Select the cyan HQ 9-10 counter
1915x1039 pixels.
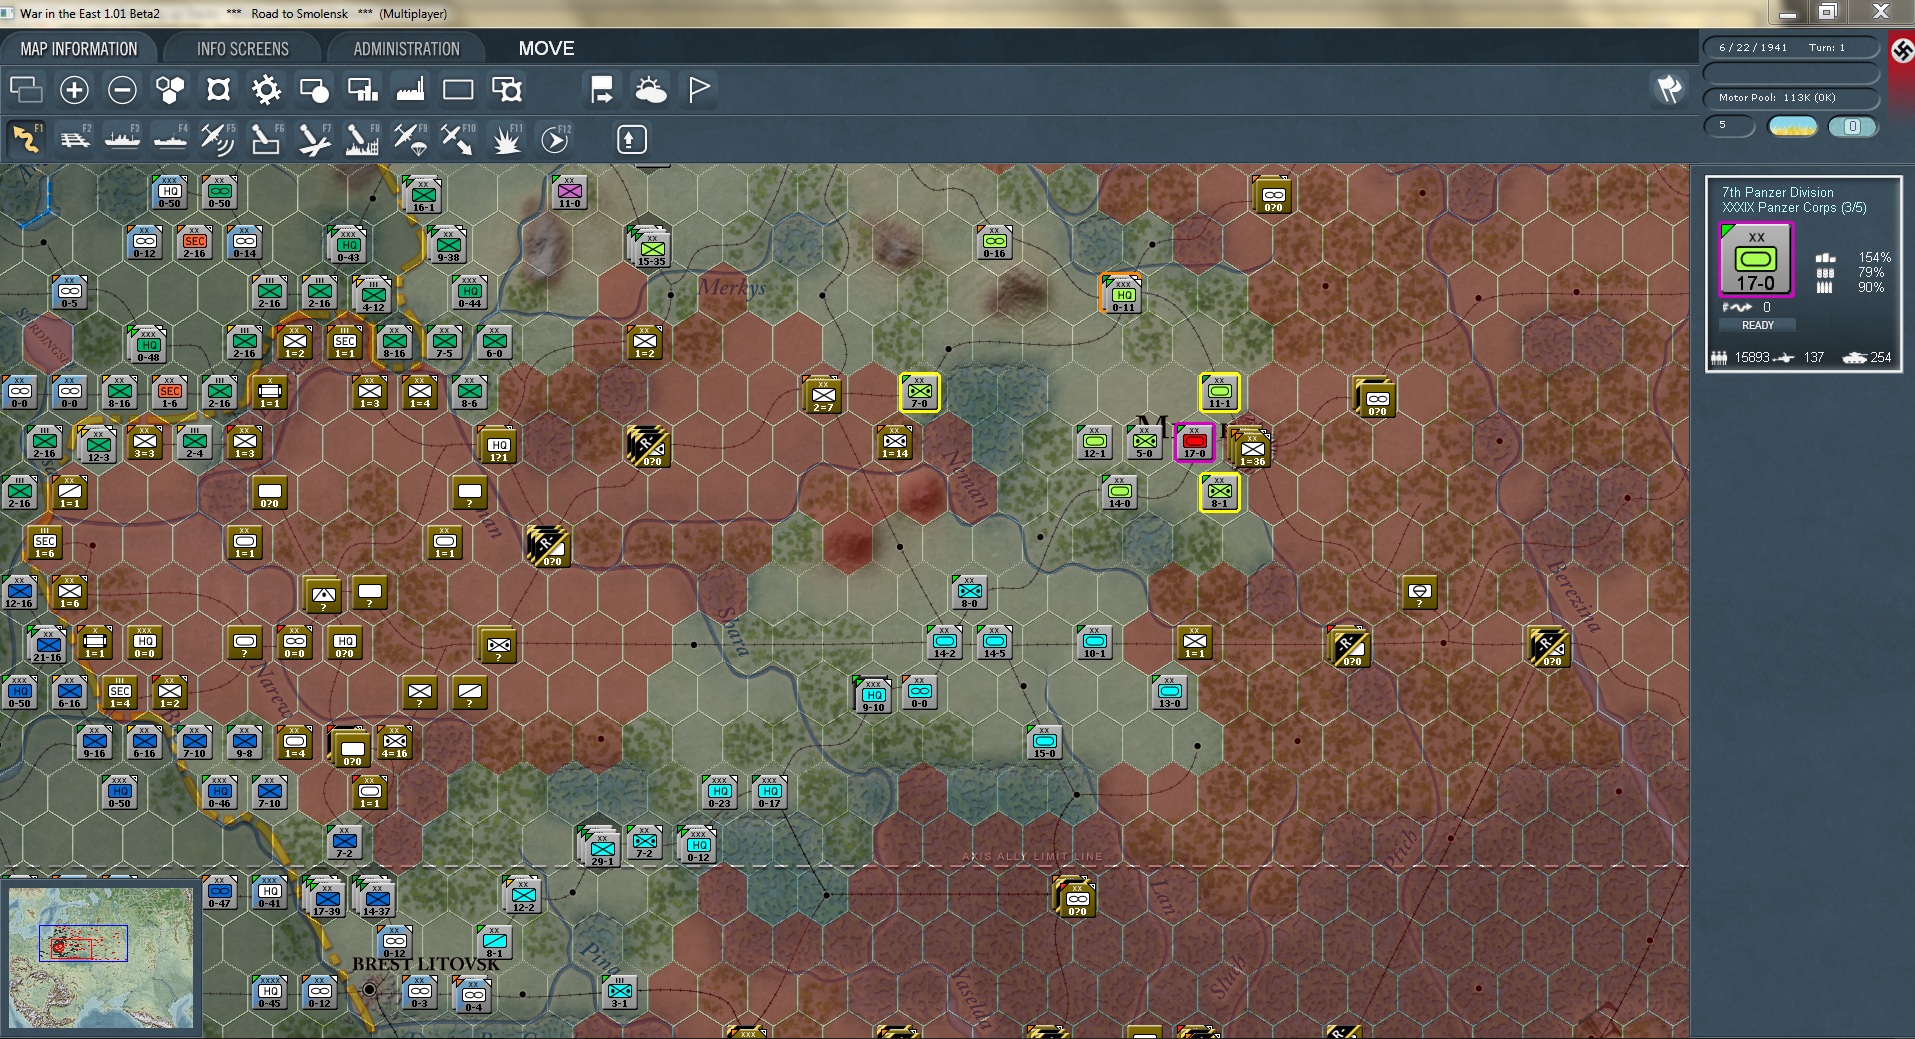[873, 694]
